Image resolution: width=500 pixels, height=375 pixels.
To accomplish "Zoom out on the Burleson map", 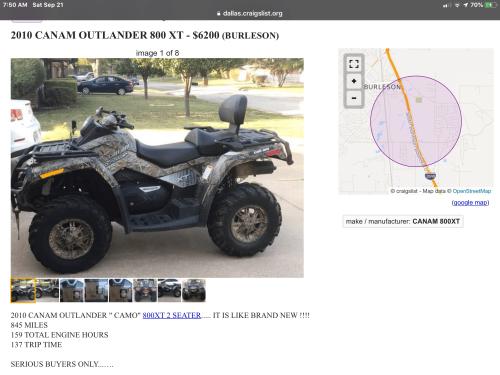I will (x=354, y=98).
